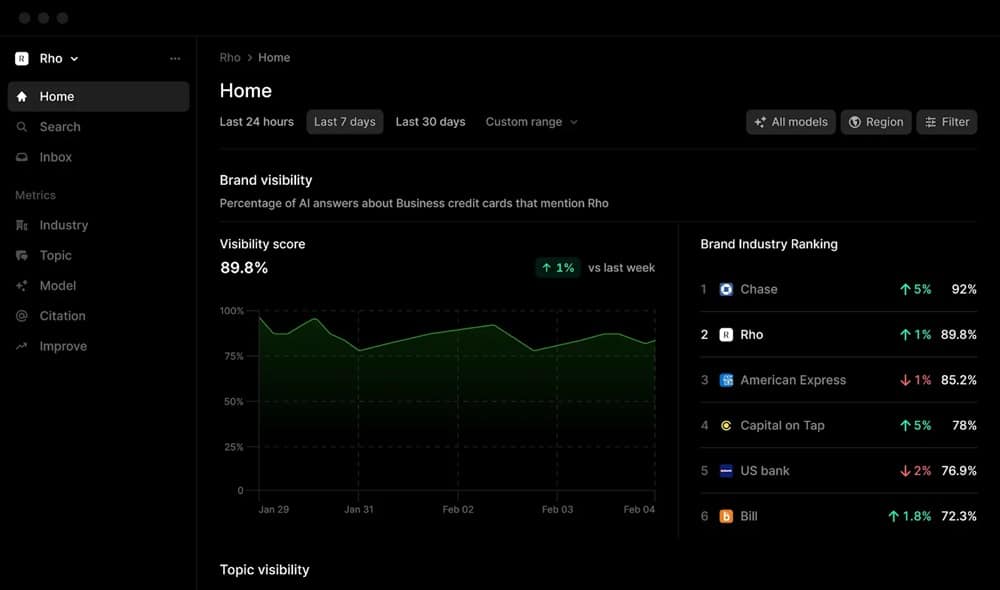Click the Home icon in the sidebar
Screen dimensions: 1000x590
tap(22, 96)
